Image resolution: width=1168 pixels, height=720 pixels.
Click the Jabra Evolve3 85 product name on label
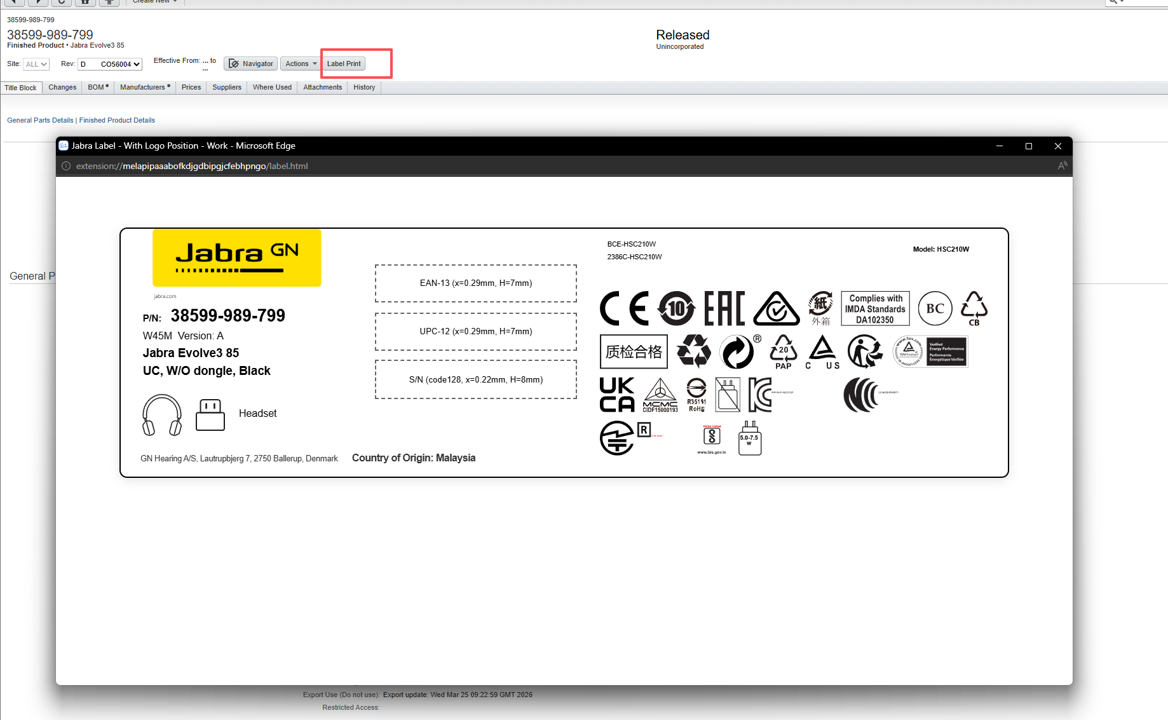click(191, 353)
